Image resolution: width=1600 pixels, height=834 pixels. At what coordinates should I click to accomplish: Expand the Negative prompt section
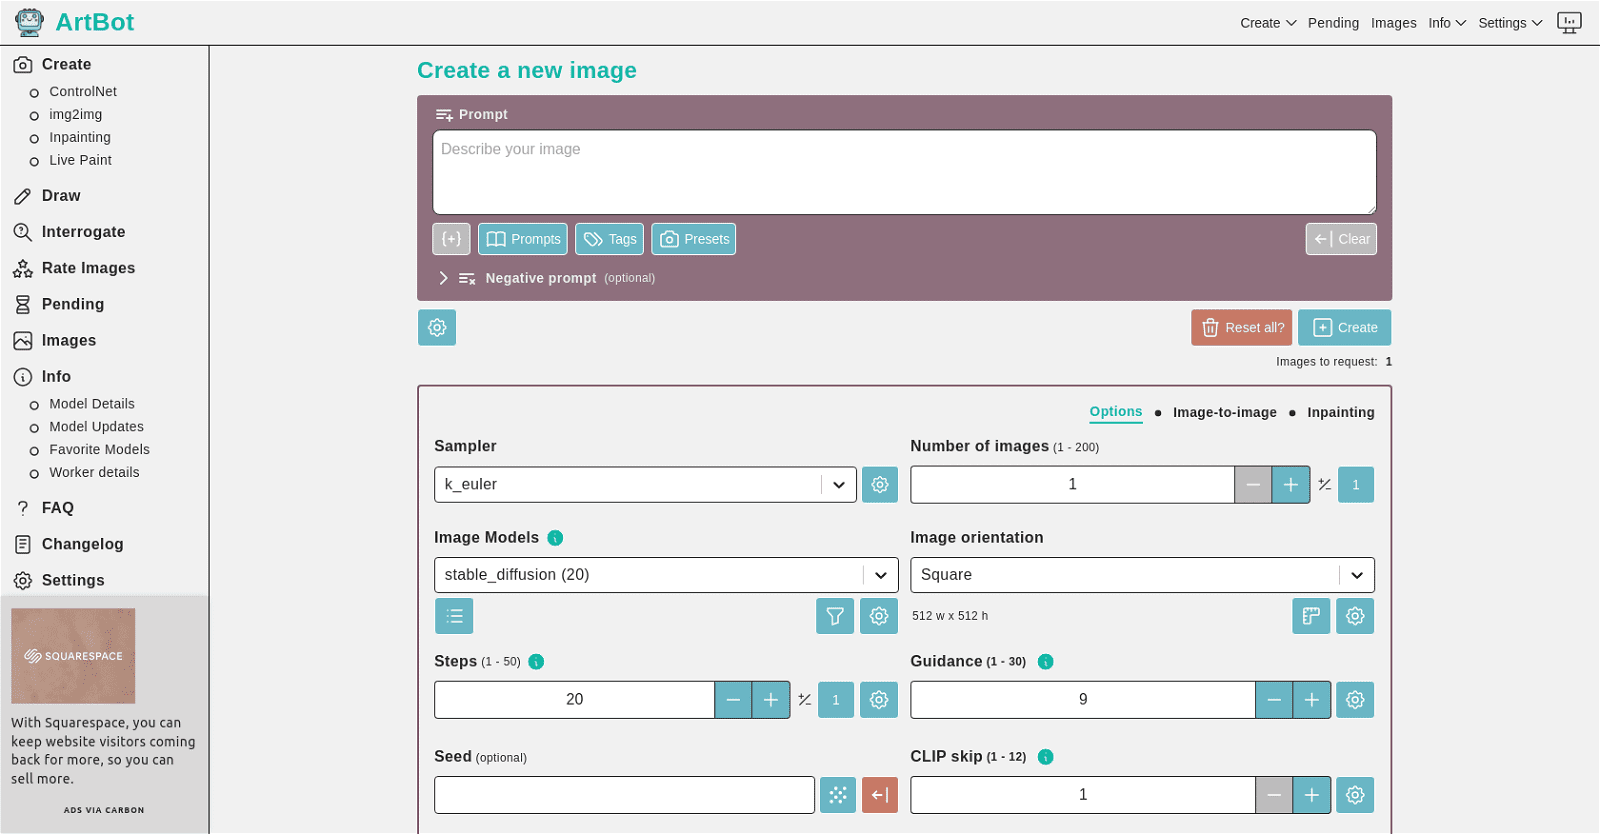point(444,278)
